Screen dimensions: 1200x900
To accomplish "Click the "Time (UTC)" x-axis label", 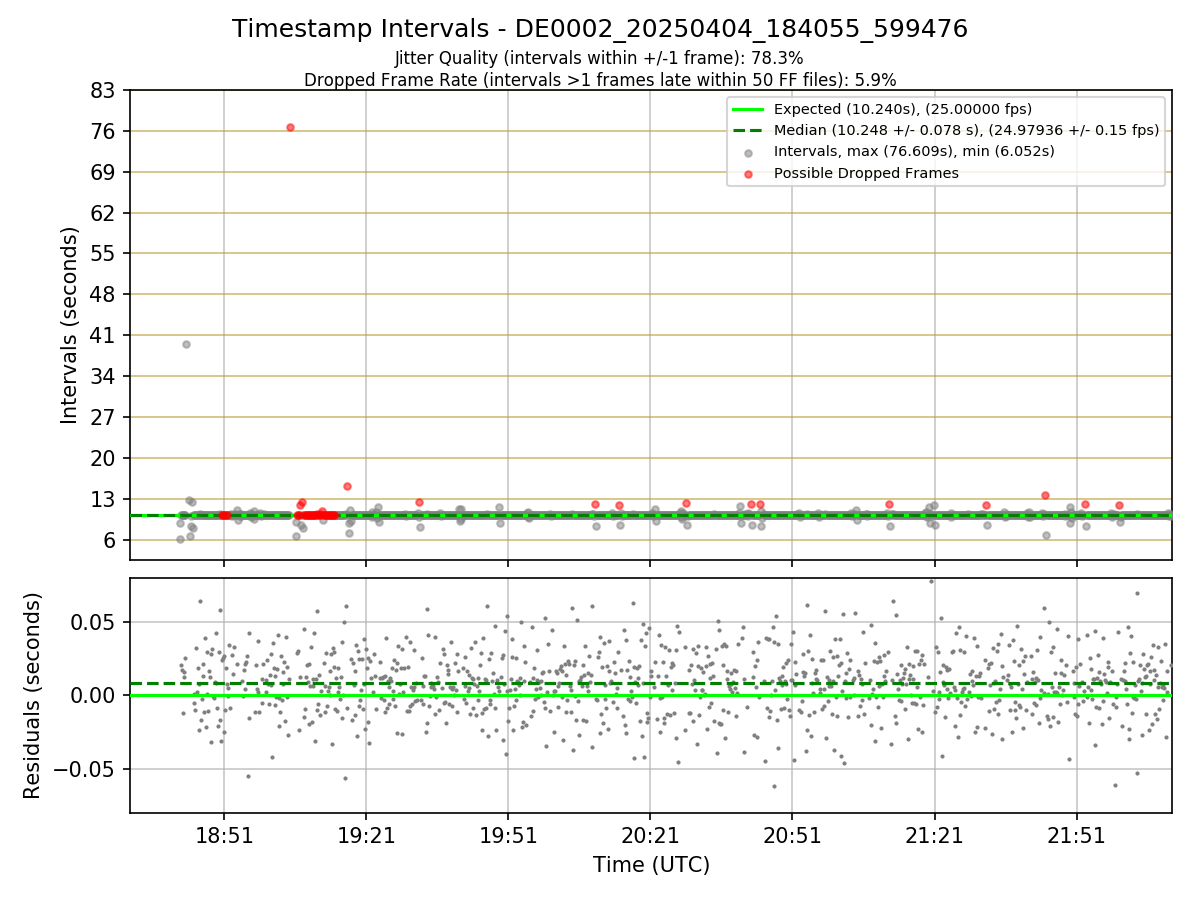I will (x=651, y=865).
